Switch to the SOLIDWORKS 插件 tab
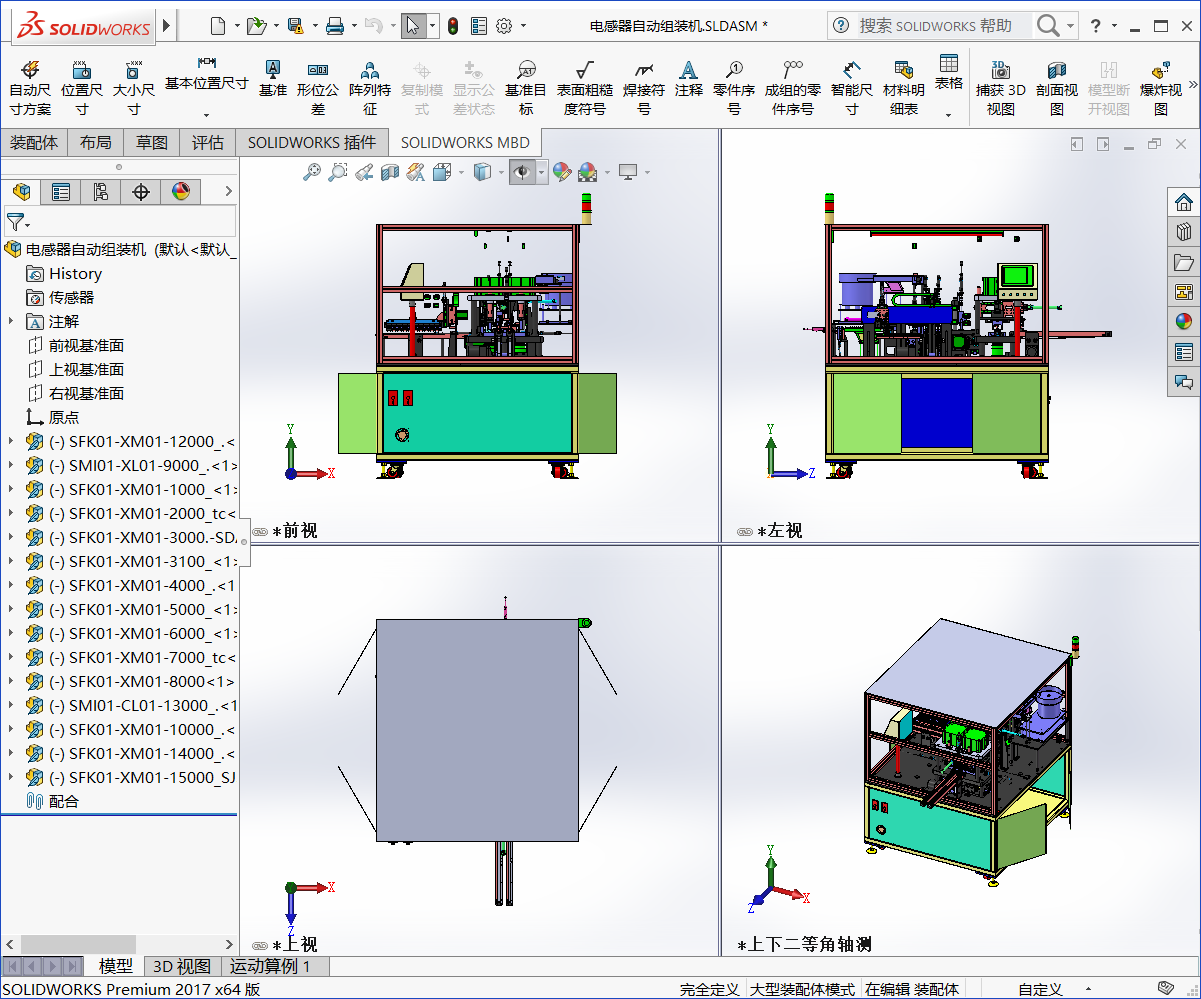The width and height of the screenshot is (1201, 999). click(312, 143)
